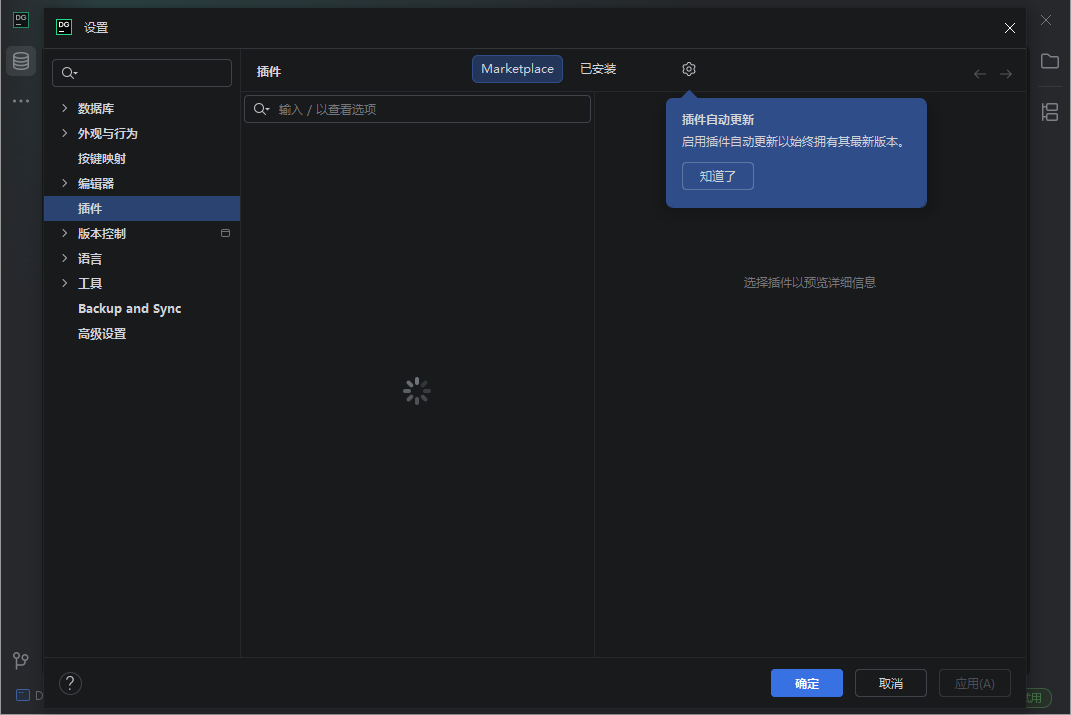Click the plugin search input field
This screenshot has height=715, width=1071.
point(417,108)
